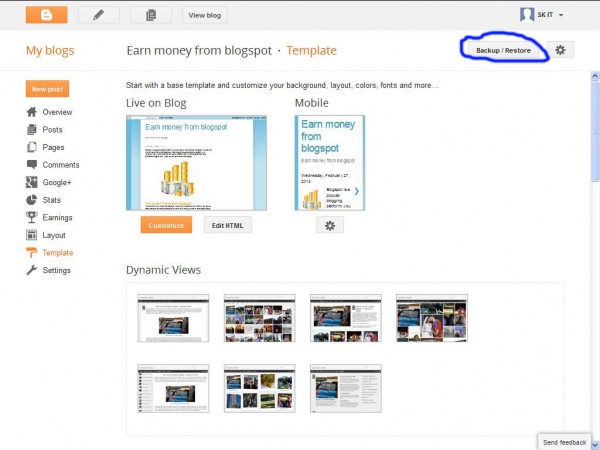The image size is (600, 450).
Task: Click the Posts document icon
Action: click(32, 129)
